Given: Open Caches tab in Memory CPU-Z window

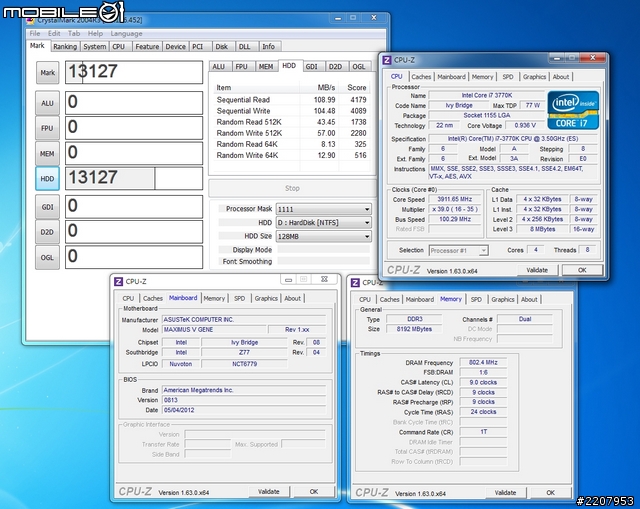Looking at the screenshot, I should tap(389, 299).
